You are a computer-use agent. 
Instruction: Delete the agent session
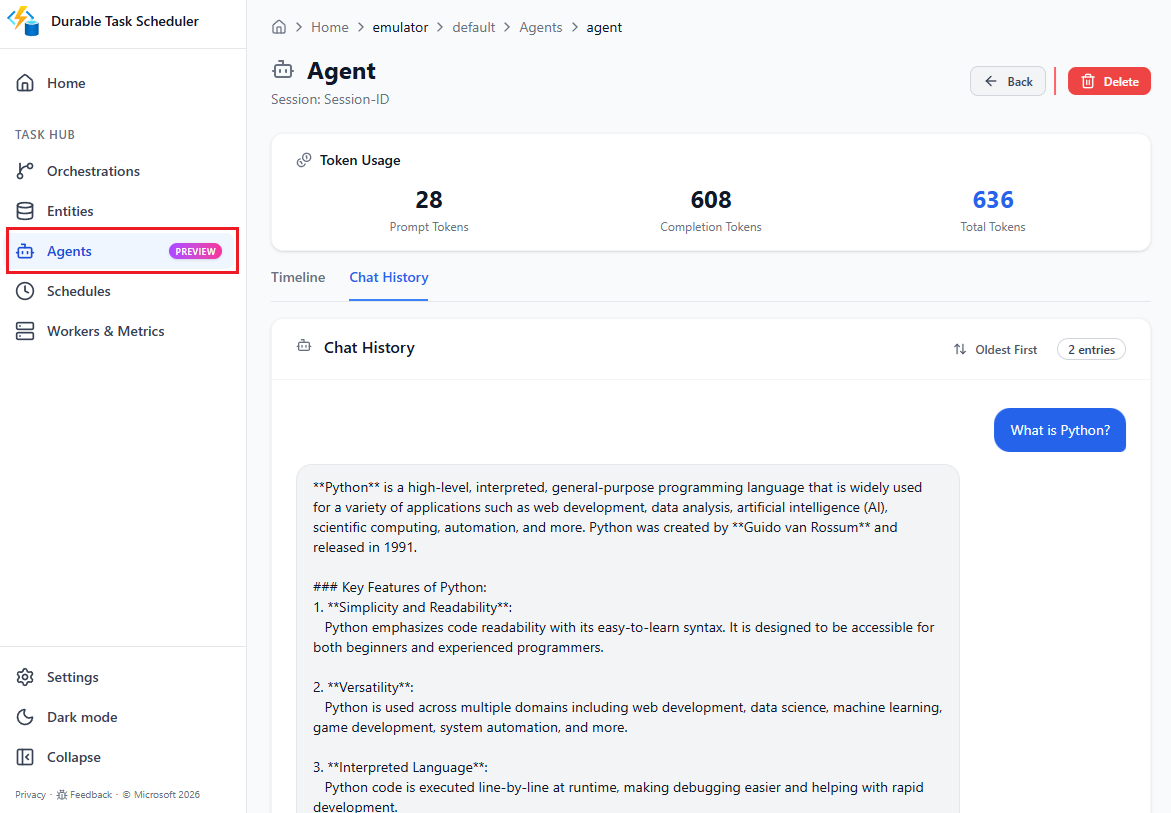pos(1109,81)
